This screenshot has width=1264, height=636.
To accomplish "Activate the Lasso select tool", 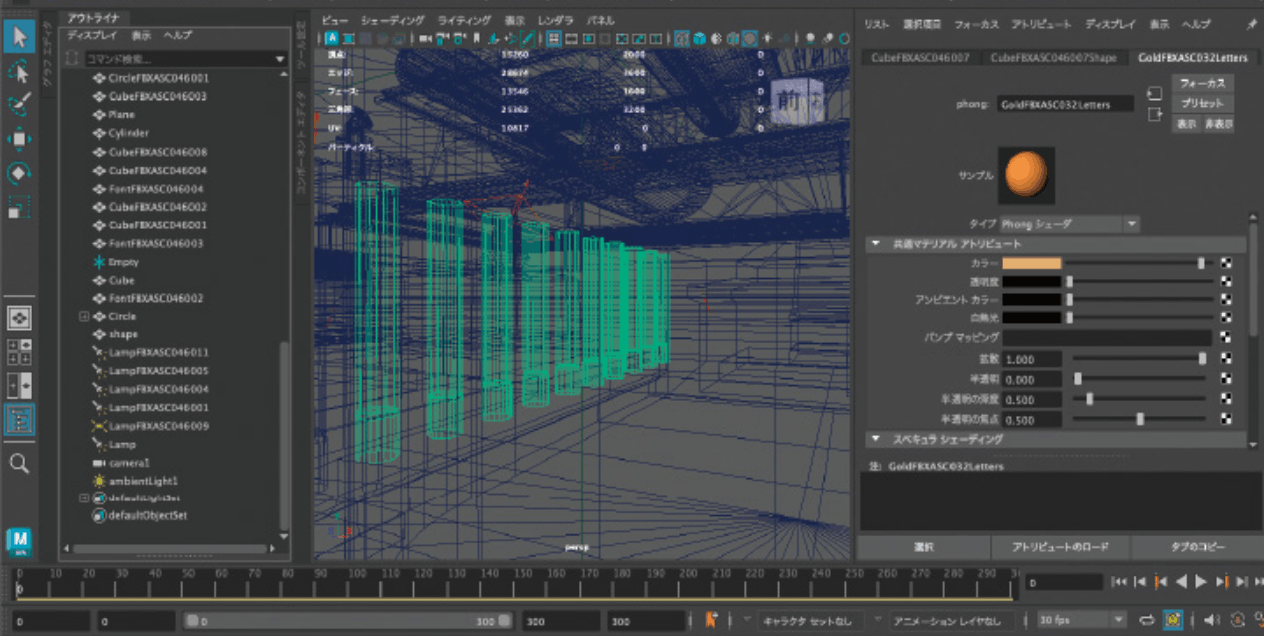I will point(20,72).
